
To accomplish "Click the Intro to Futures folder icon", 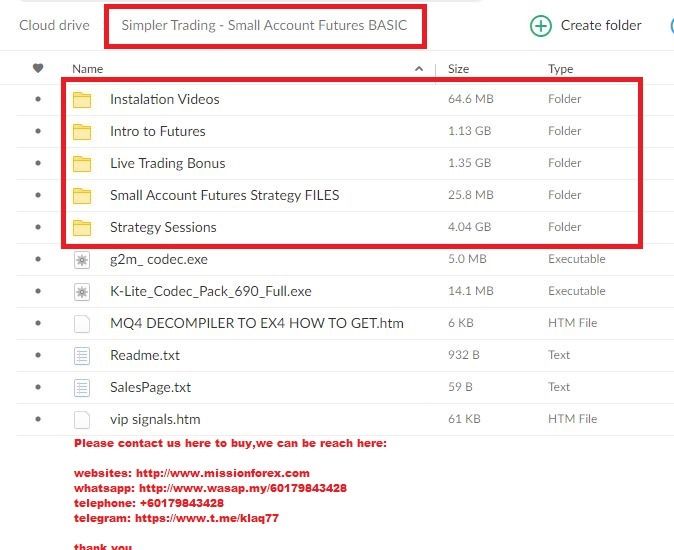I will click(x=82, y=131).
